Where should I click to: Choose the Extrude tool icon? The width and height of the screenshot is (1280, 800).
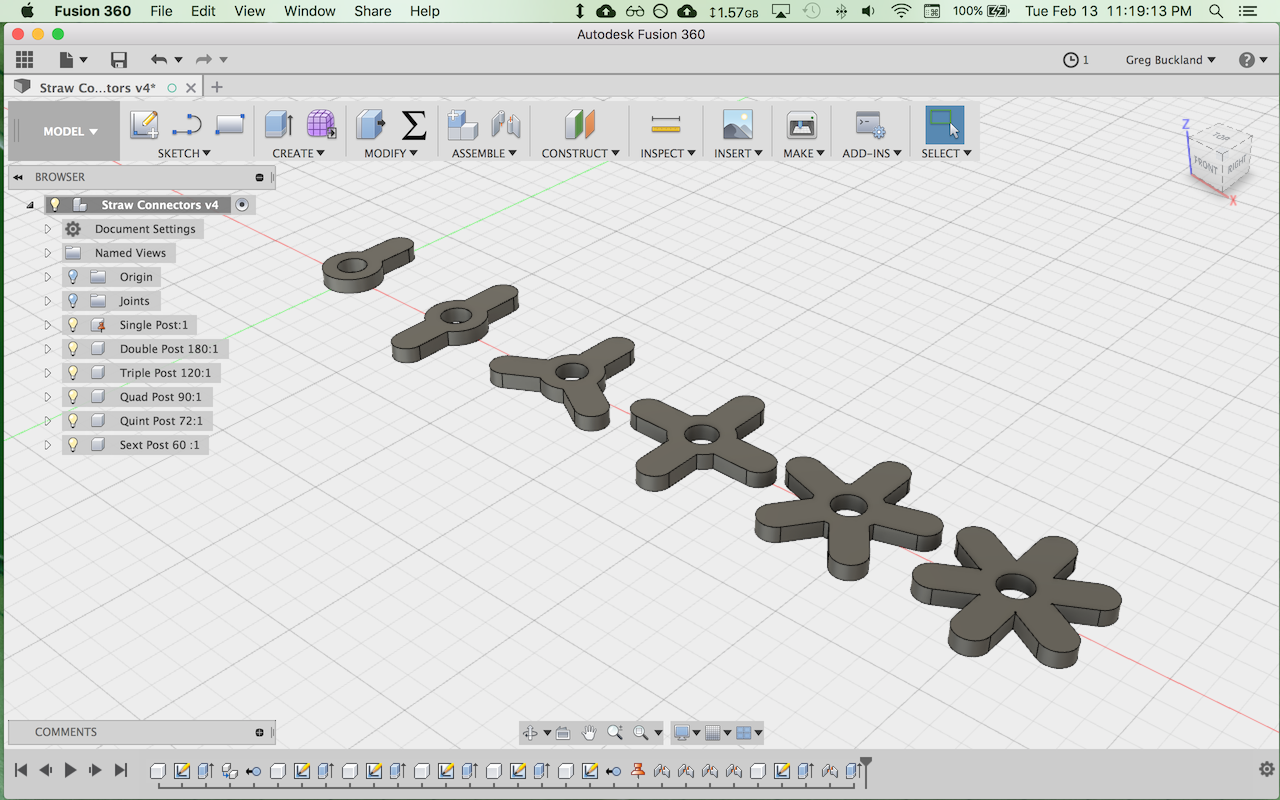279,125
